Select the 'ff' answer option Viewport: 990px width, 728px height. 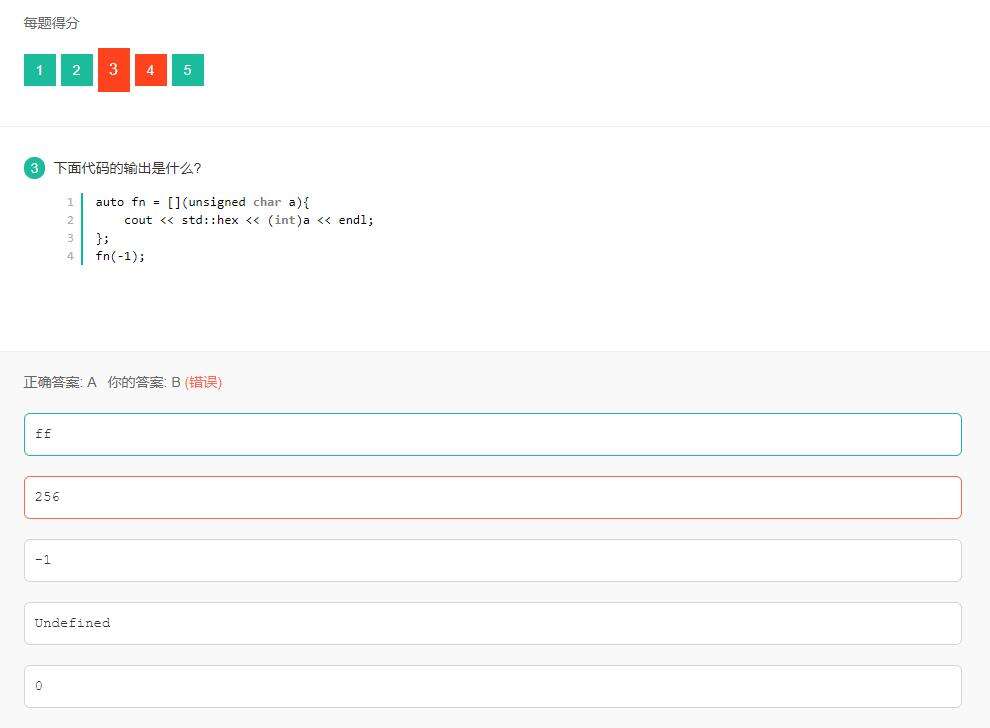(492, 434)
